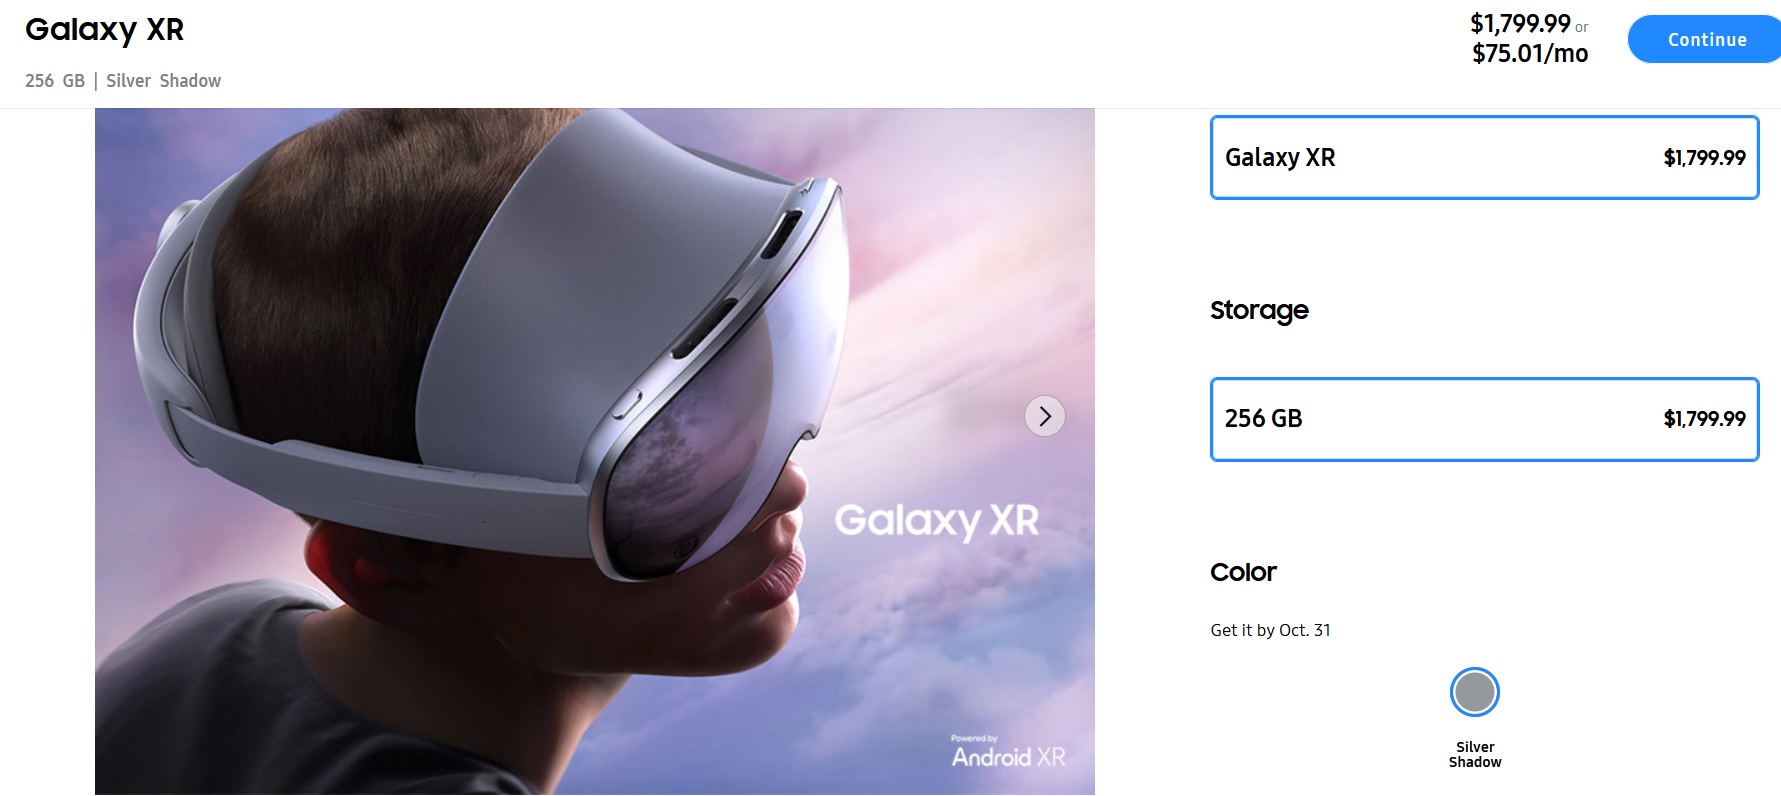Image resolution: width=1781 pixels, height=796 pixels.
Task: Click the Android XR logo in the image
Action: tap(1008, 757)
